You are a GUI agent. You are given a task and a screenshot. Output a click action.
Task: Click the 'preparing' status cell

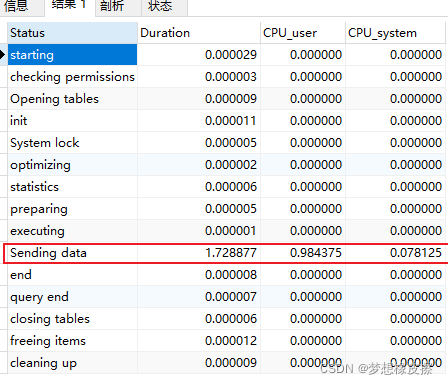(x=72, y=209)
